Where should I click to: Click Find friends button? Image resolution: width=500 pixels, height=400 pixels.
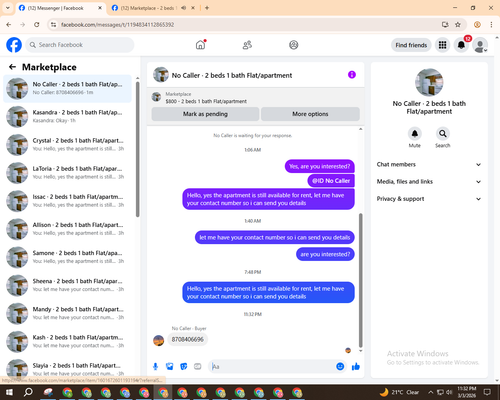point(411,45)
